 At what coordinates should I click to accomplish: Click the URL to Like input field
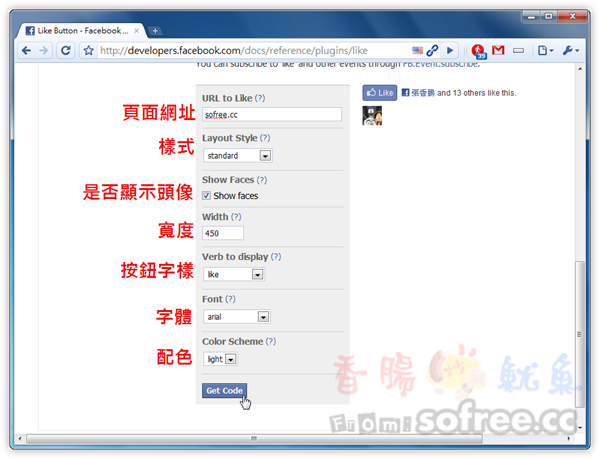click(x=272, y=114)
